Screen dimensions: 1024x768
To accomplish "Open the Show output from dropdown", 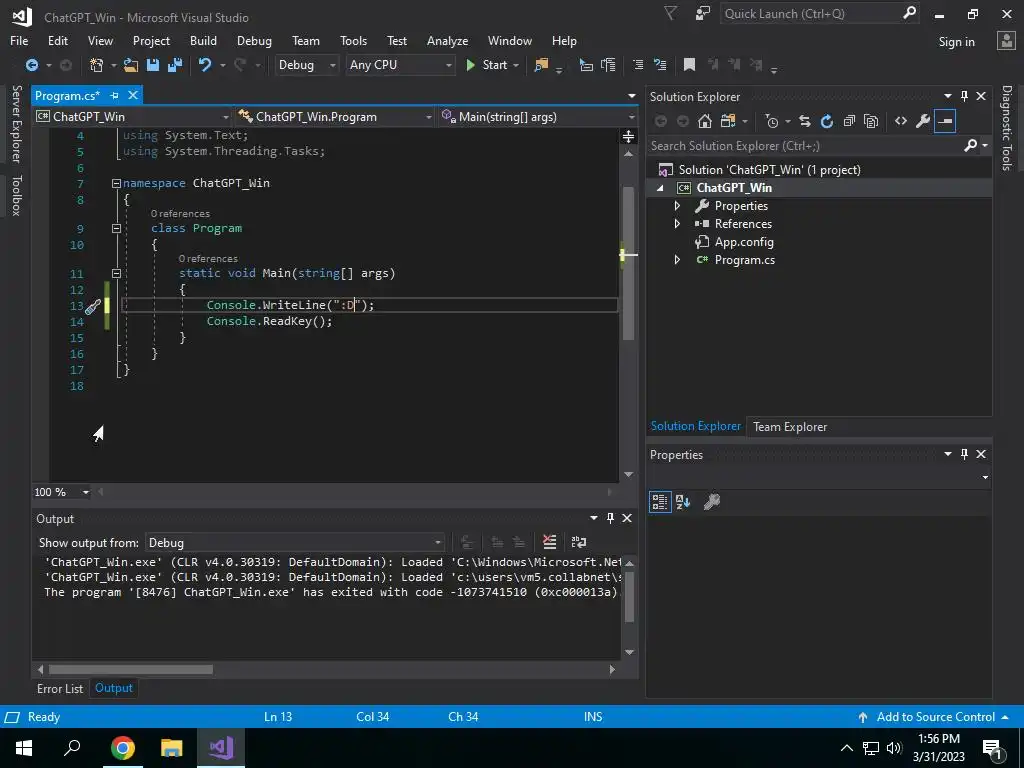I will tap(295, 543).
